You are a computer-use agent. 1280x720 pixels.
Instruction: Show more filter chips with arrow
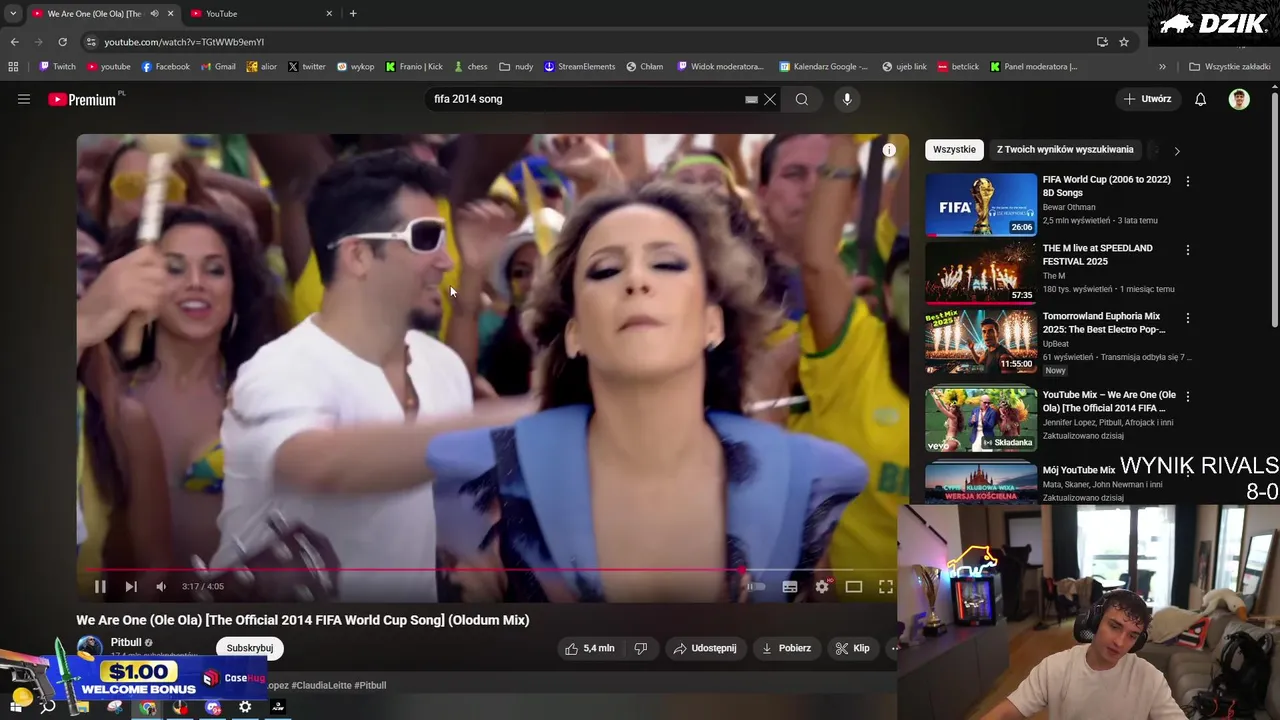[x=1177, y=151]
